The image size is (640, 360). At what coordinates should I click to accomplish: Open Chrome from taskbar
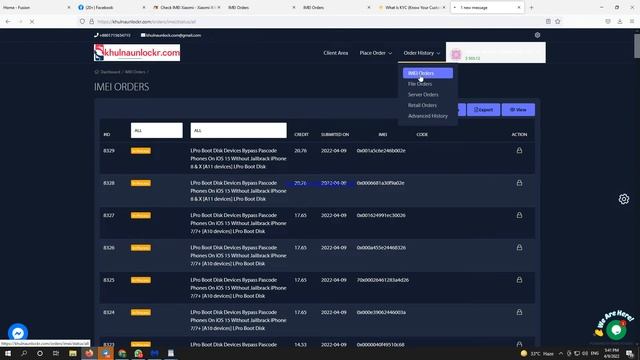tap(122, 353)
